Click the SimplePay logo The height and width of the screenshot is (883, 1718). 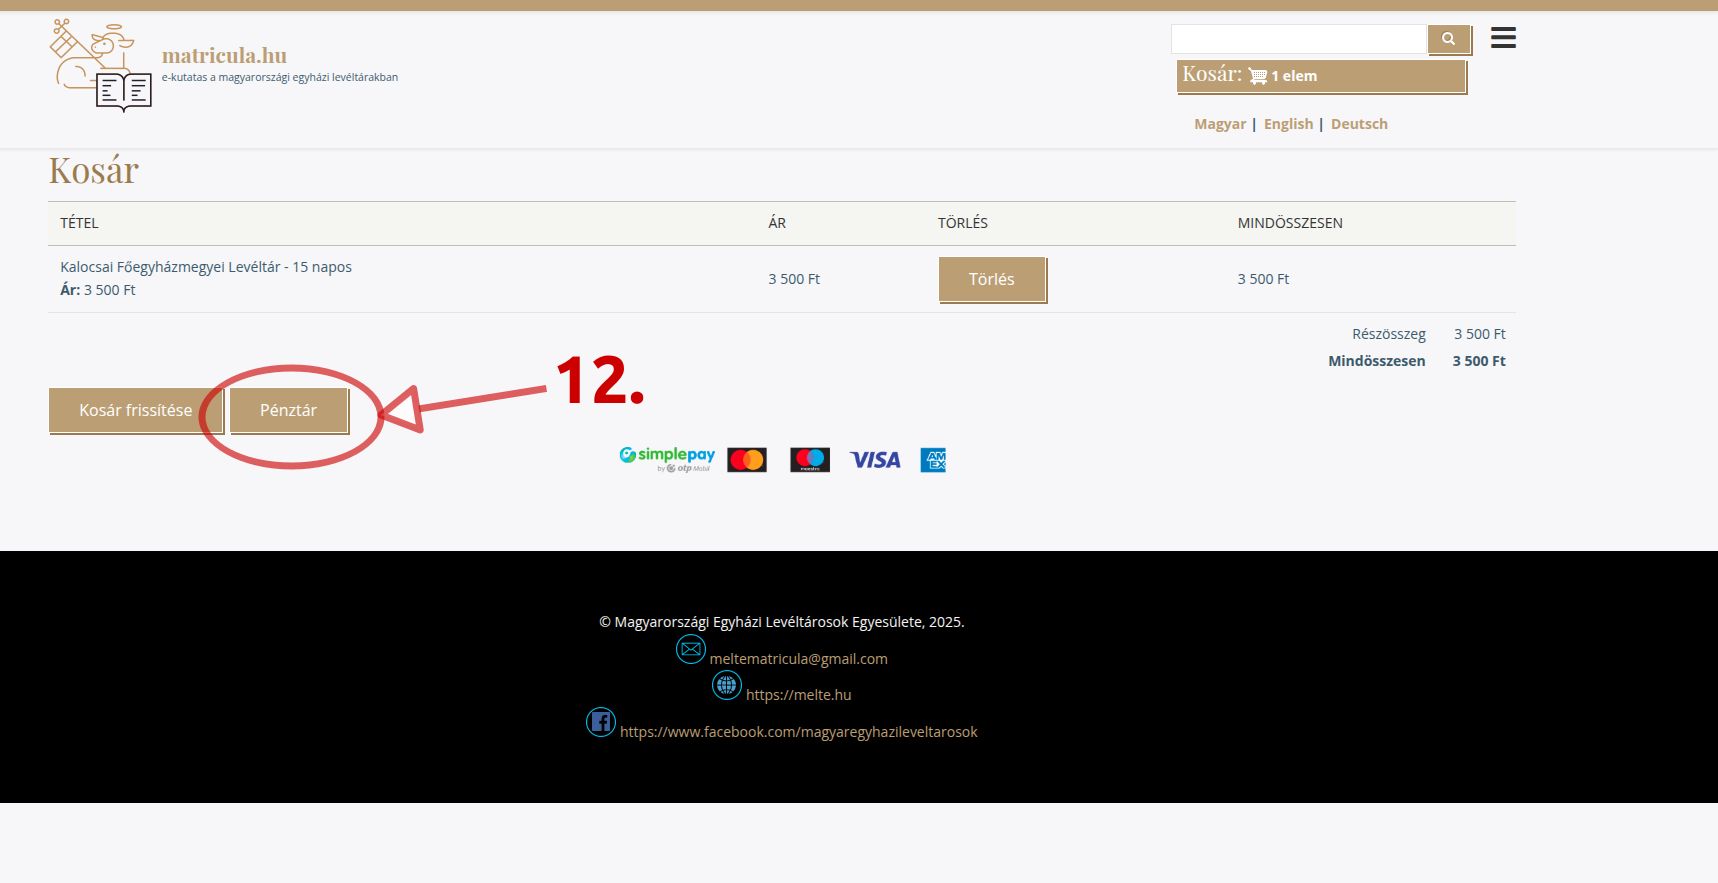point(667,459)
